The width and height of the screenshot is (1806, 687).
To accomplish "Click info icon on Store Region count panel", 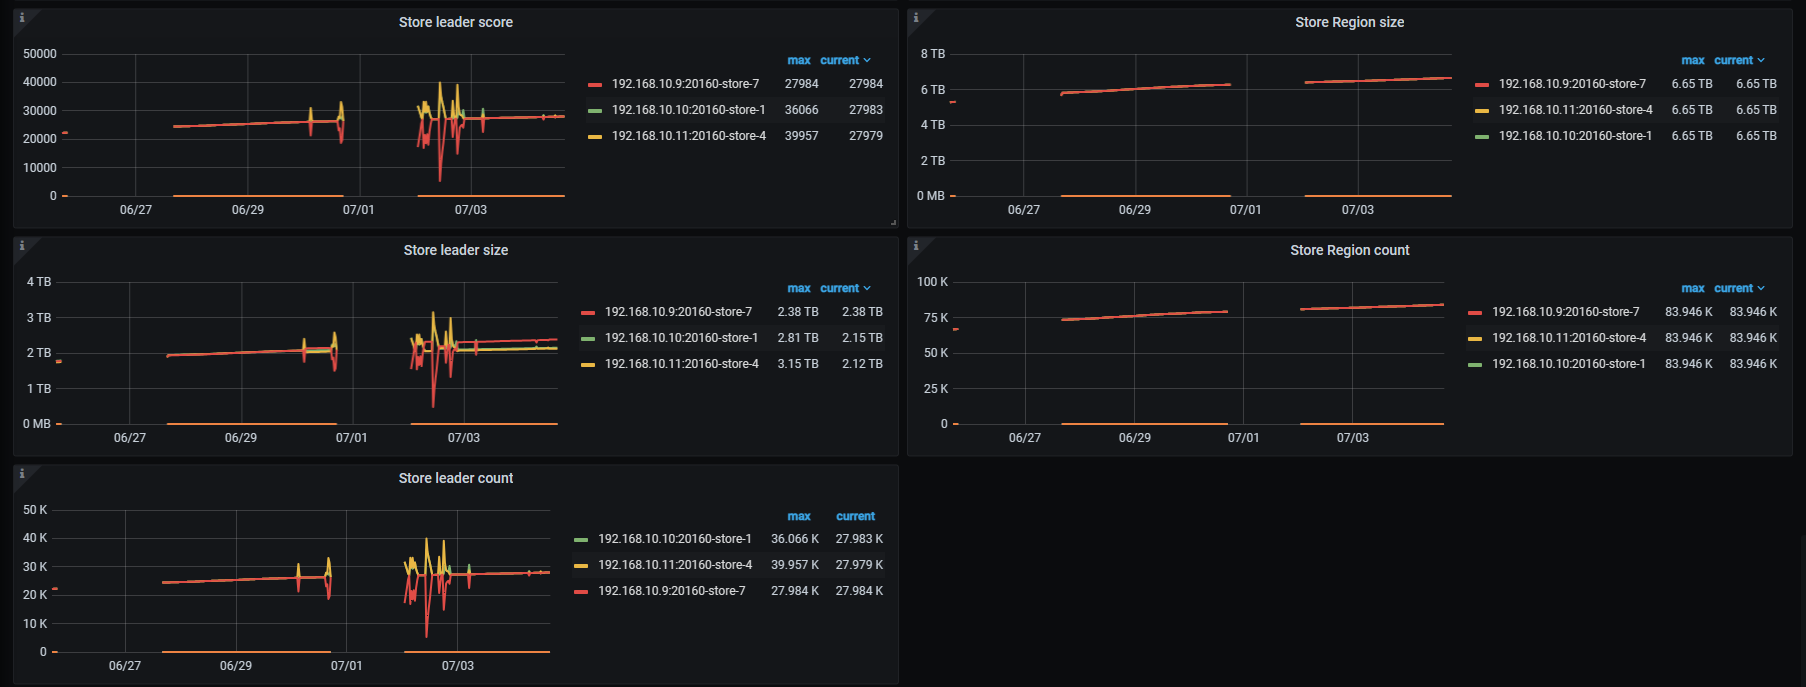I will pos(916,246).
